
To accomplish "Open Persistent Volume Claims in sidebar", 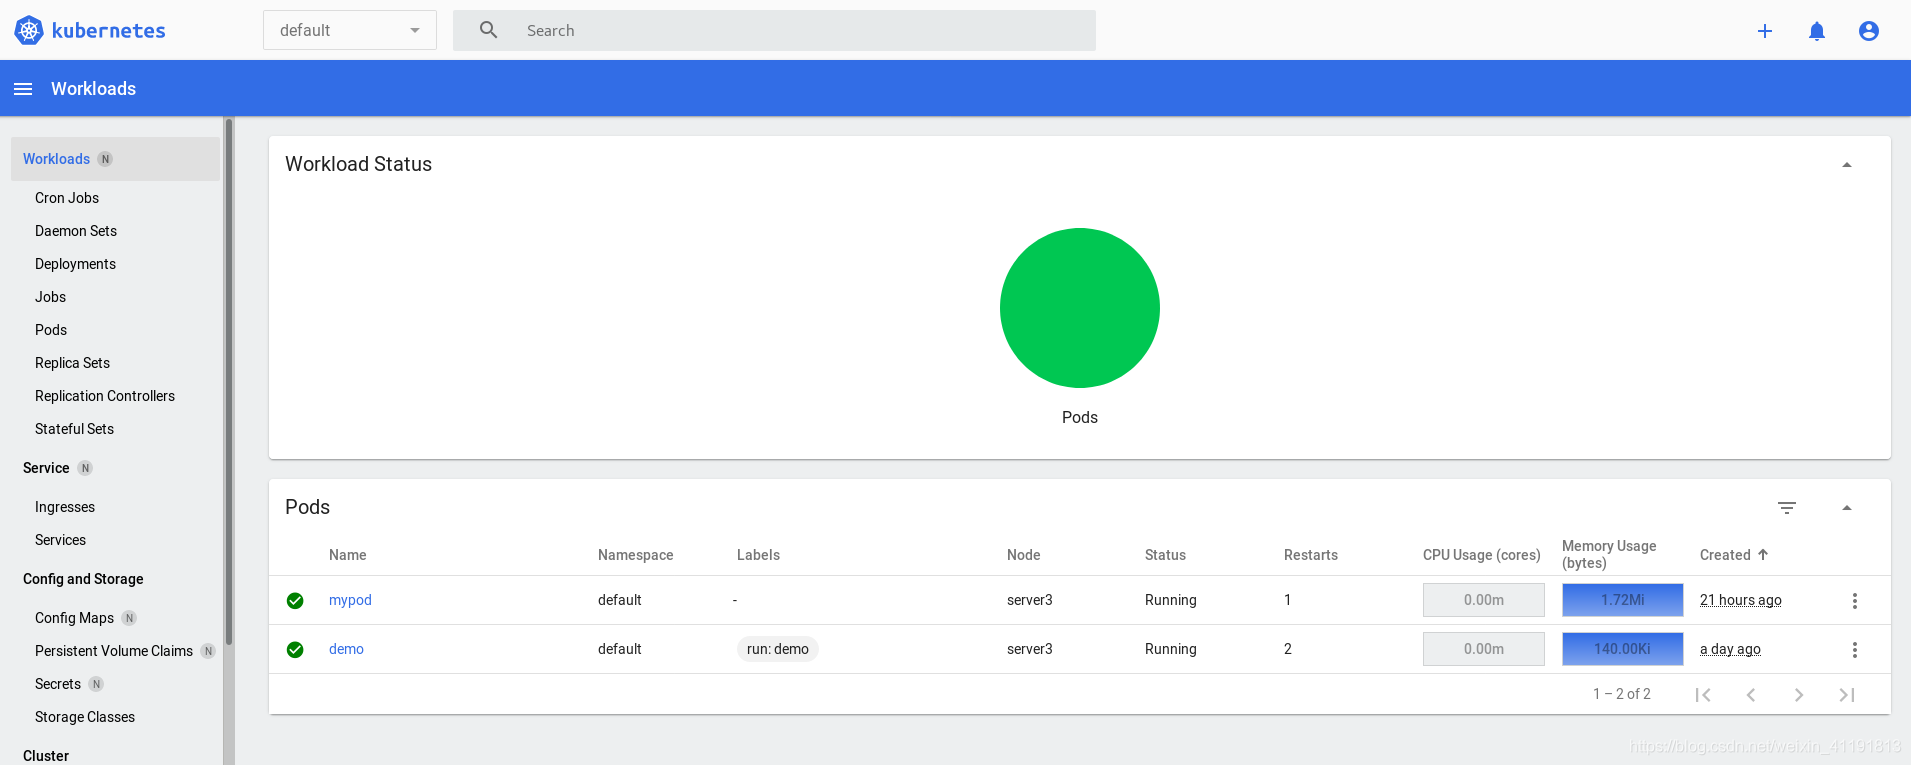I will click(x=114, y=651).
